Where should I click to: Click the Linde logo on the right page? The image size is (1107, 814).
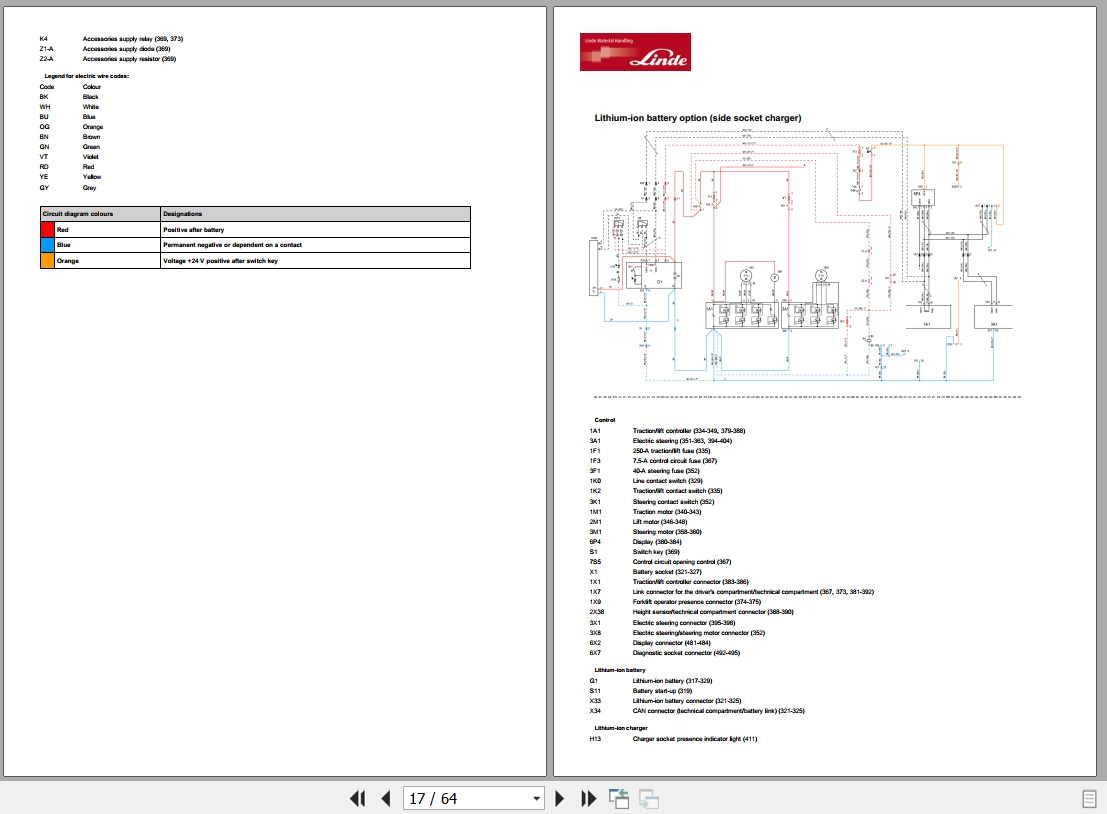635,52
